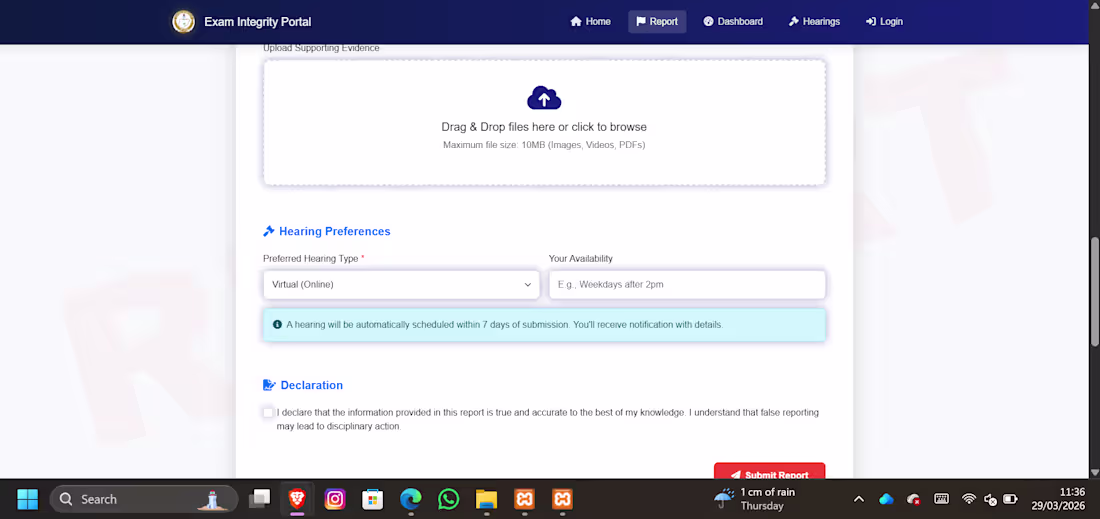Click the 'Maximum file size: 10MB' text

point(544,145)
